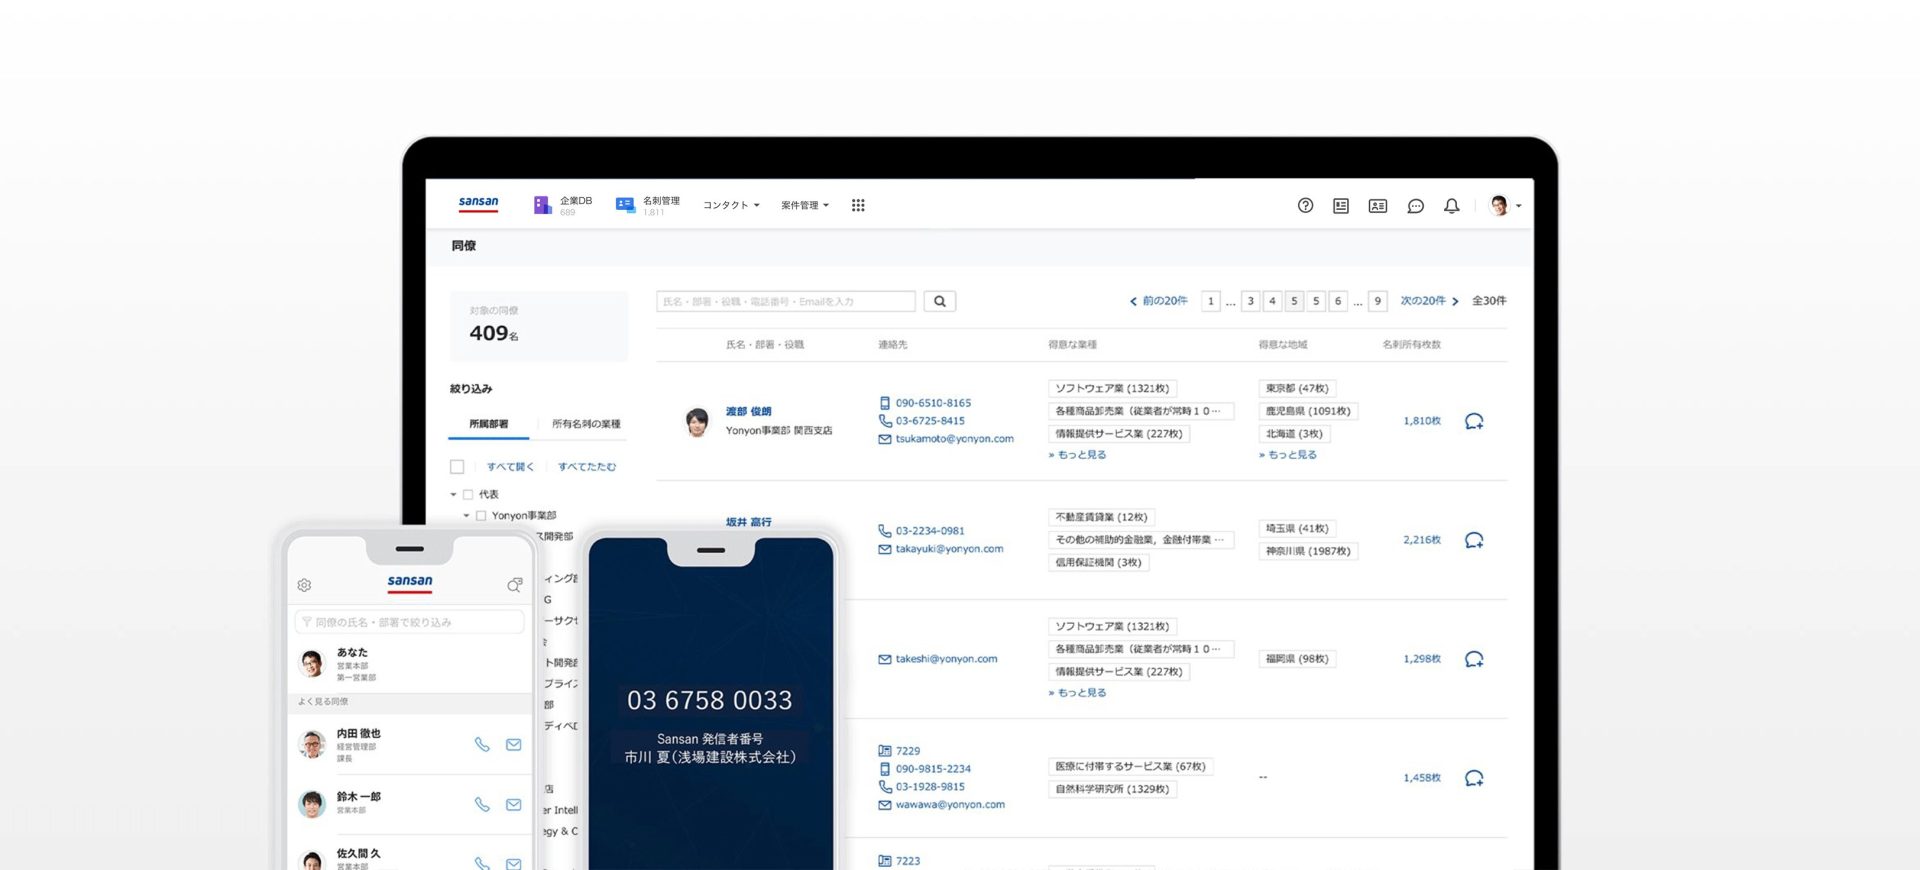The width and height of the screenshot is (1920, 870).
Task: Click extension number 7229
Action: pyautogui.click(x=908, y=751)
